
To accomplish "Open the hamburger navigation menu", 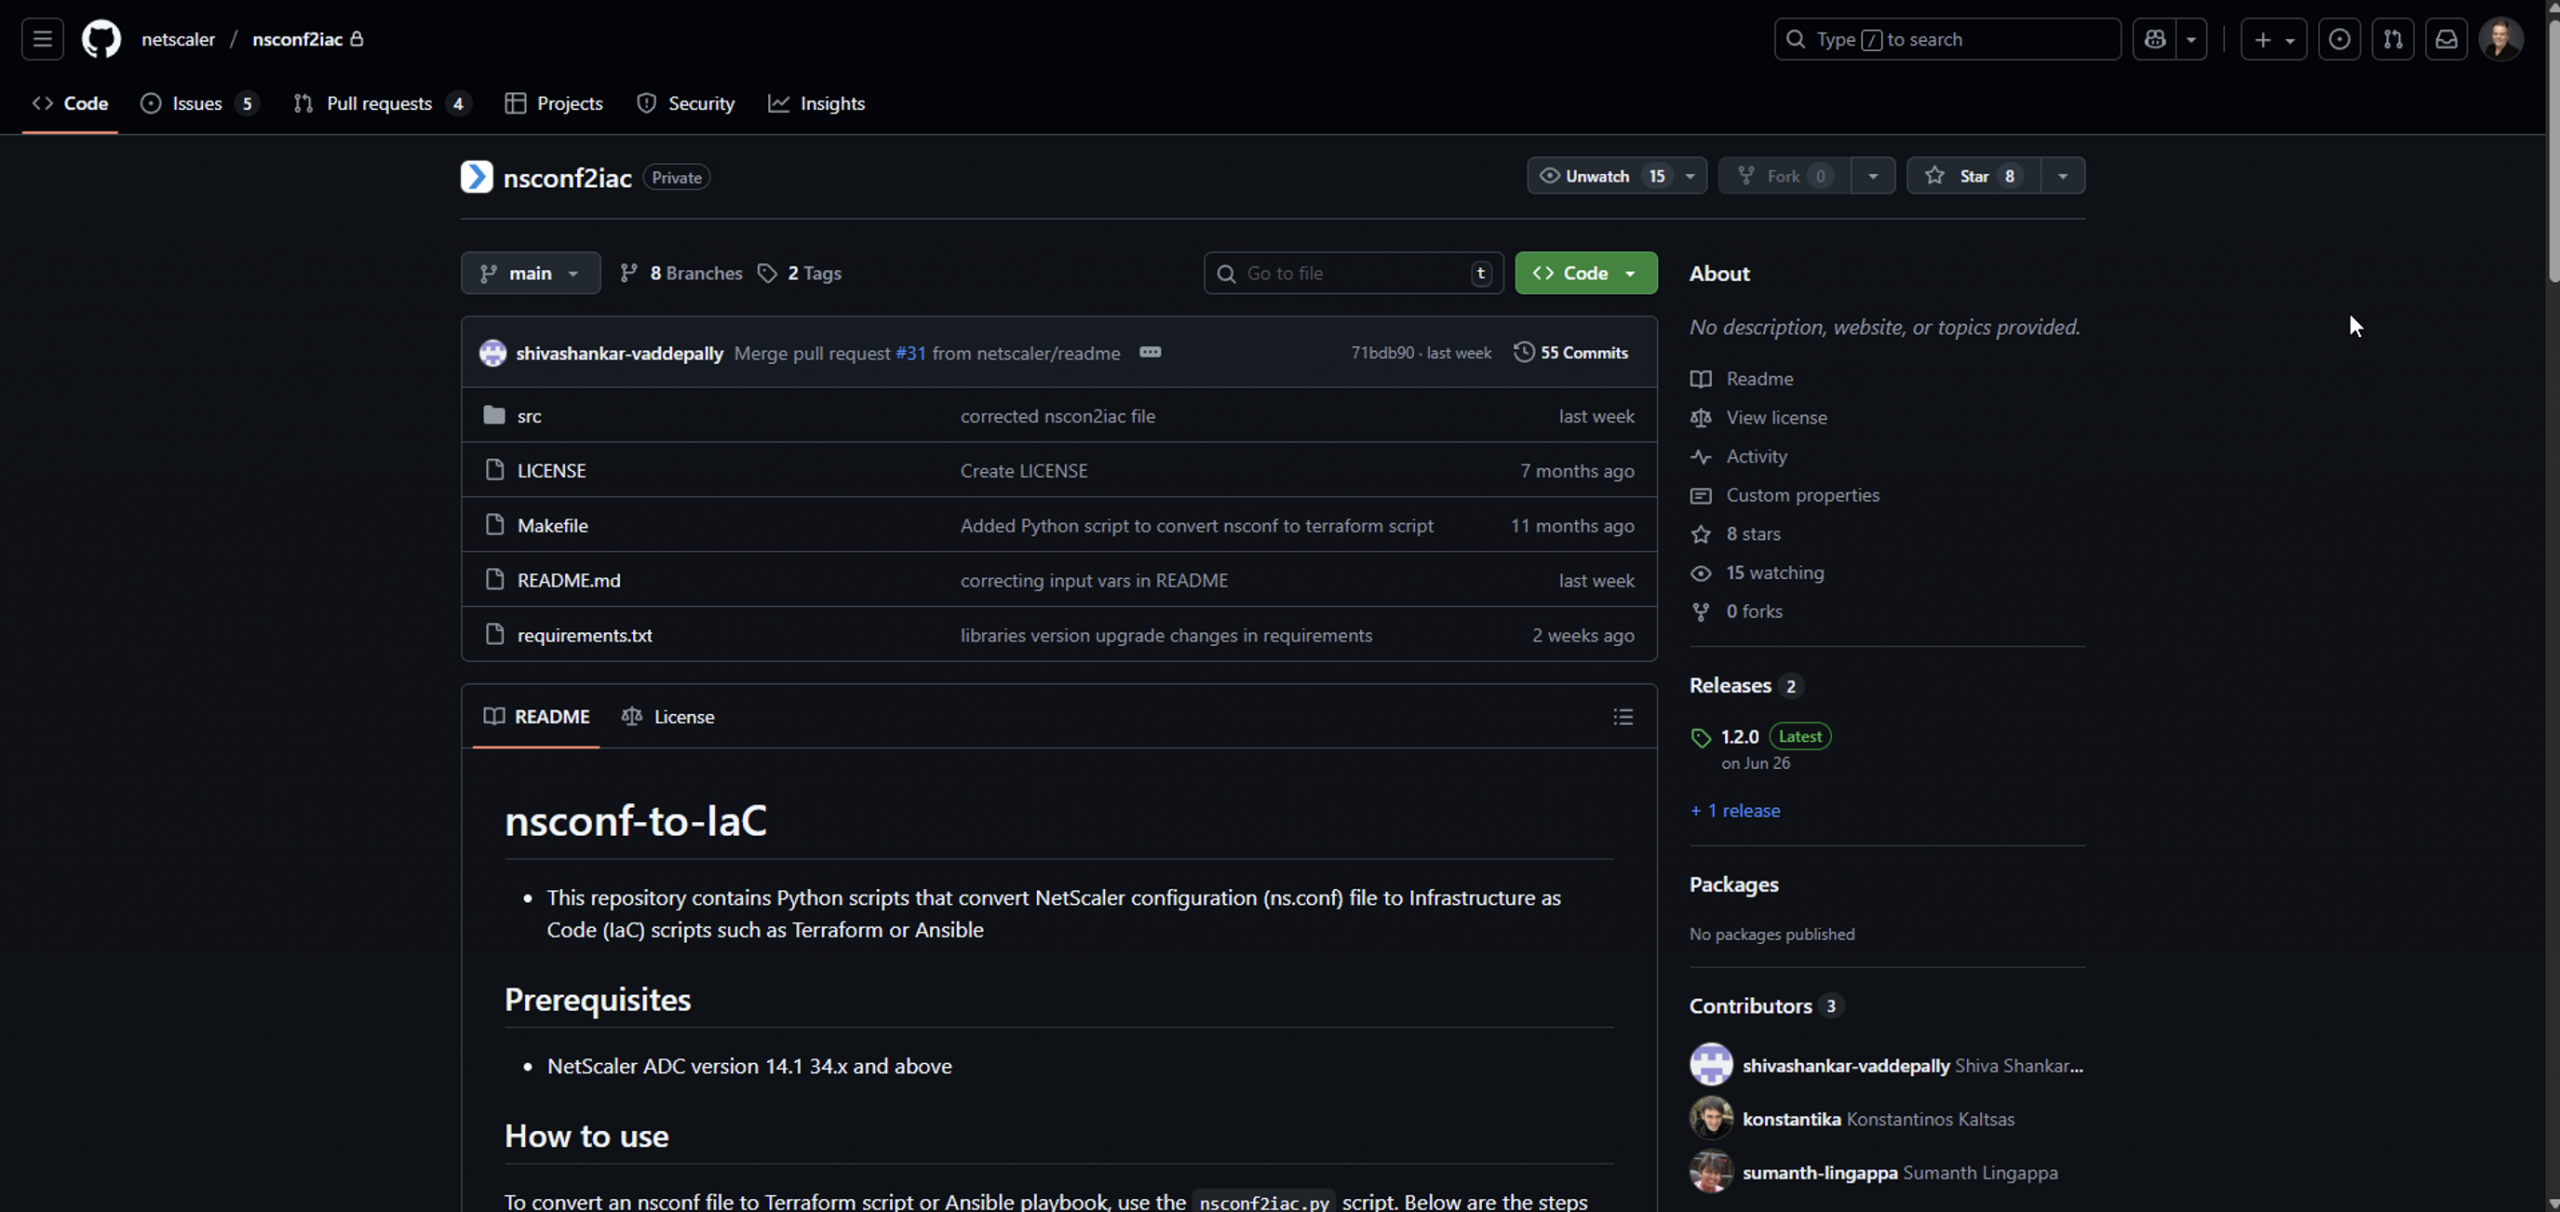I will coord(42,39).
